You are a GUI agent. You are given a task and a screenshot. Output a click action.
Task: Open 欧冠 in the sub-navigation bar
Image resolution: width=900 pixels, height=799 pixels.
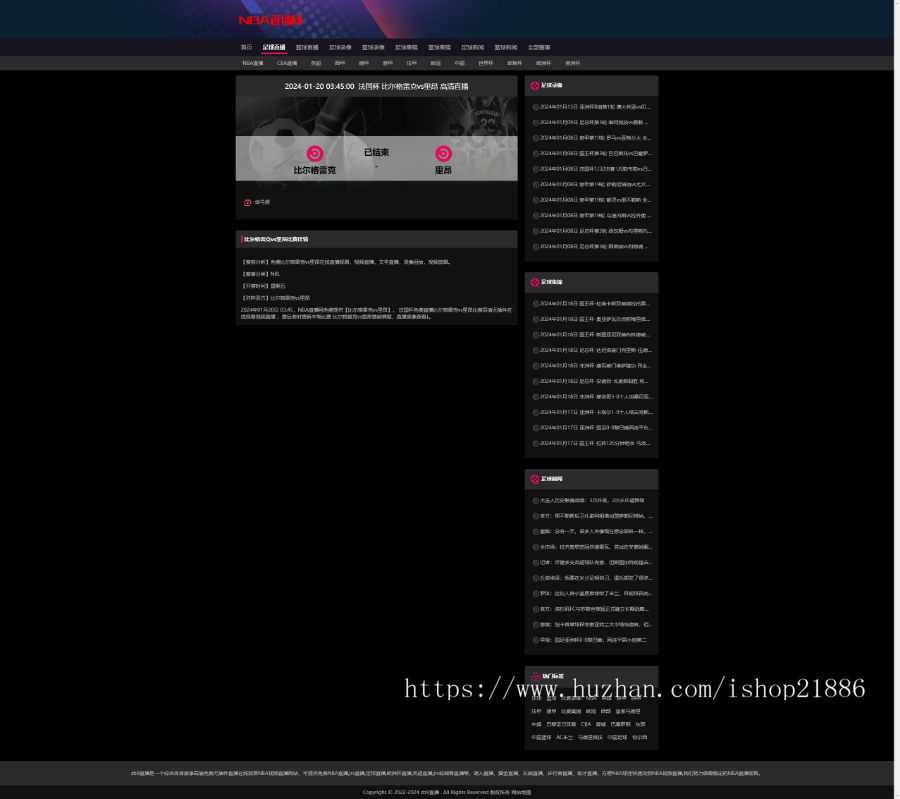pos(436,63)
